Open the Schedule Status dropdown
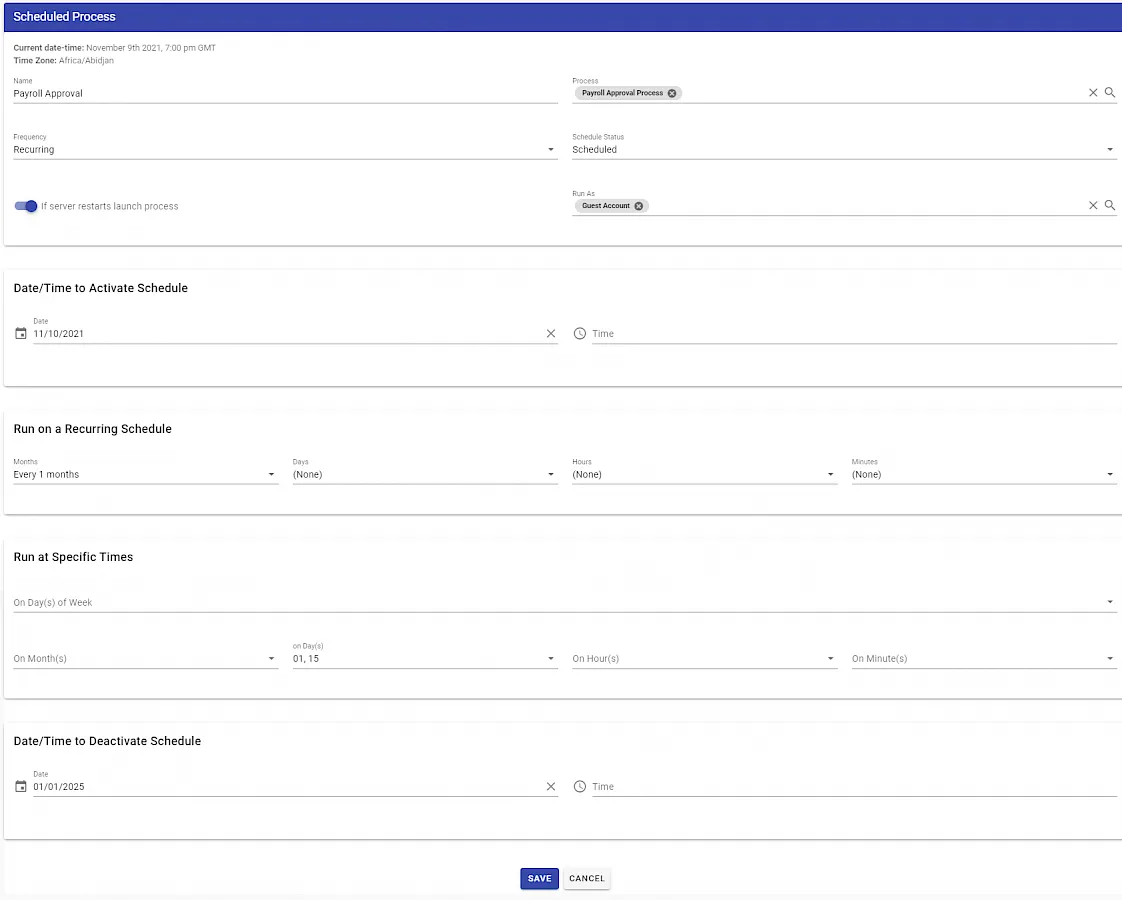The width and height of the screenshot is (1122, 900). (x=844, y=150)
